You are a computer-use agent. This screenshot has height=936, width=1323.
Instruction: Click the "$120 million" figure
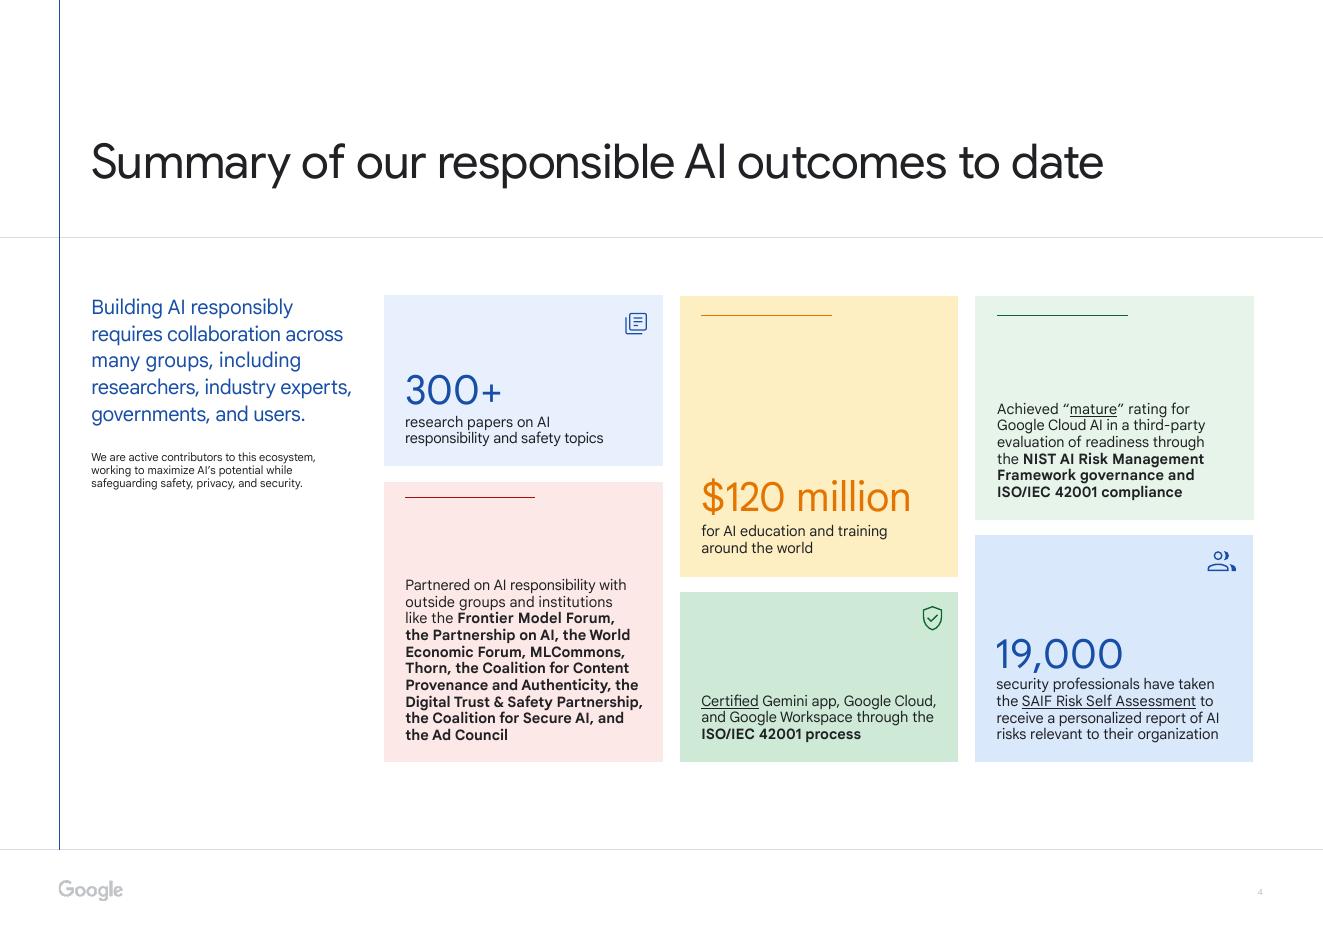pyautogui.click(x=806, y=497)
